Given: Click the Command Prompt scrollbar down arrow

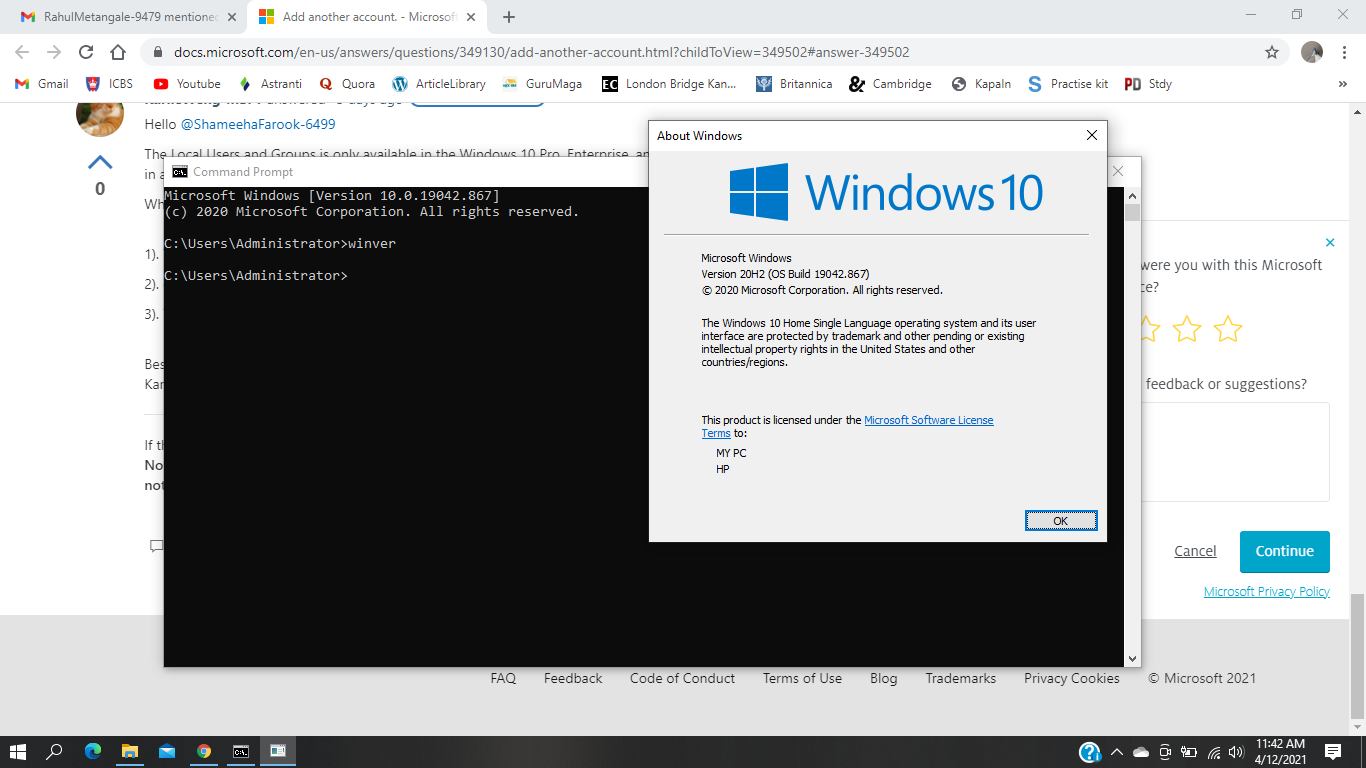Looking at the screenshot, I should point(1133,659).
